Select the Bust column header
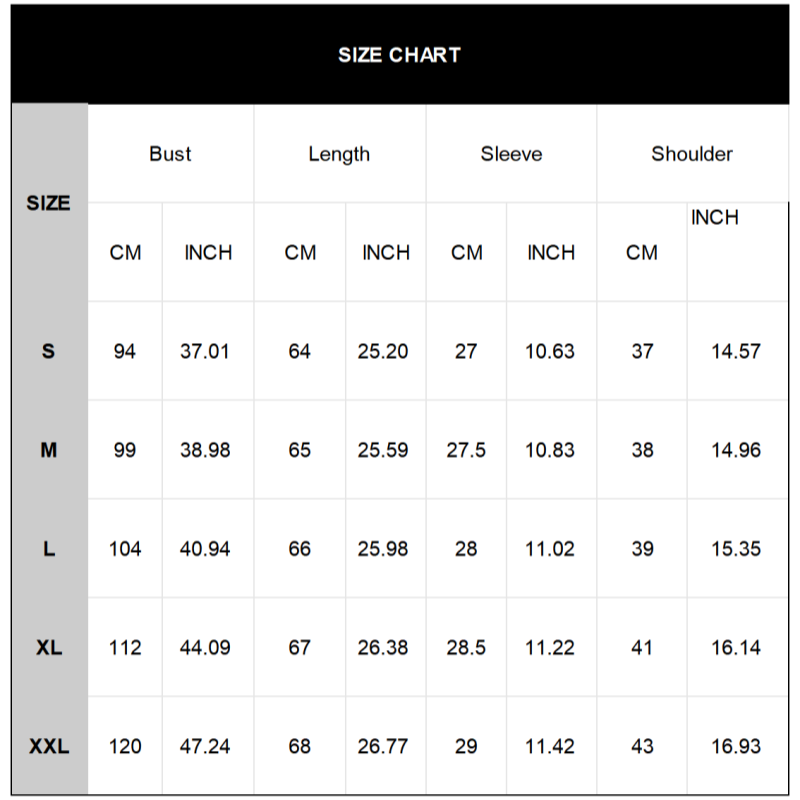800x800 pixels. pos(170,154)
